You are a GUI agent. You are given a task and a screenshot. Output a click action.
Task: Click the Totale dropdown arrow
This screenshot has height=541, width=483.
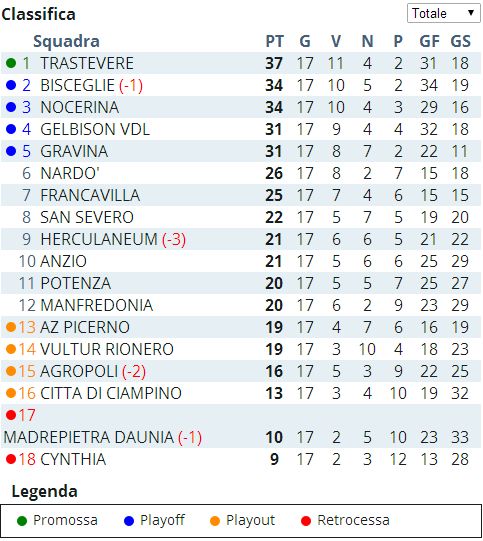(471, 13)
